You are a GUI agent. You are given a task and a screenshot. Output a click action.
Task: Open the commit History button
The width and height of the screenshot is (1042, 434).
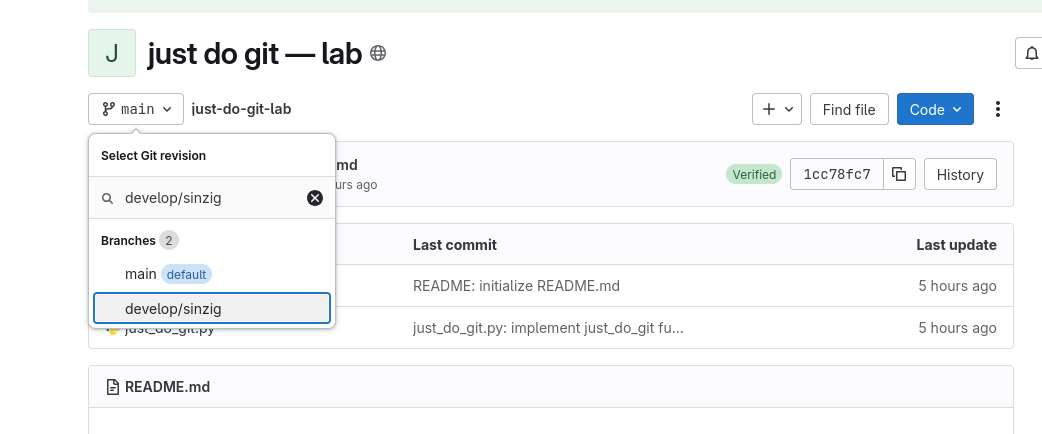[x=960, y=175]
